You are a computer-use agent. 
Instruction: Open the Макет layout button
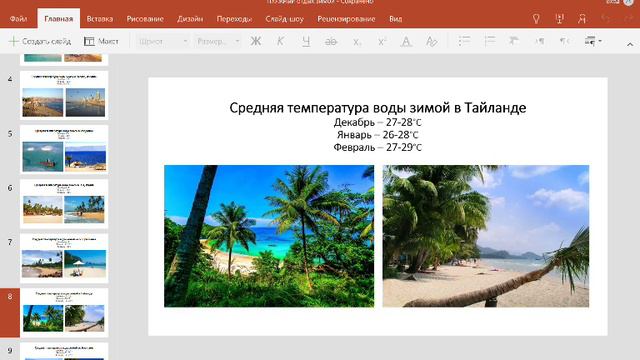[101, 41]
